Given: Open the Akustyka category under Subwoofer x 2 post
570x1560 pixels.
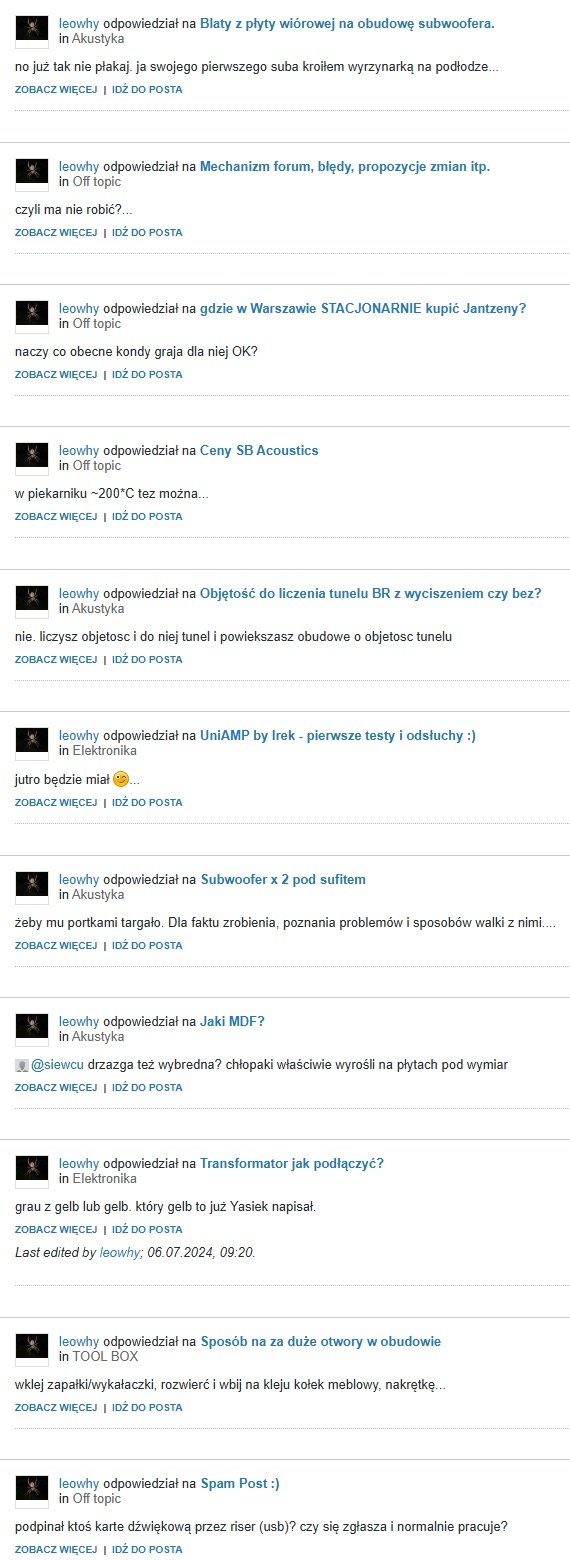Looking at the screenshot, I should (99, 894).
